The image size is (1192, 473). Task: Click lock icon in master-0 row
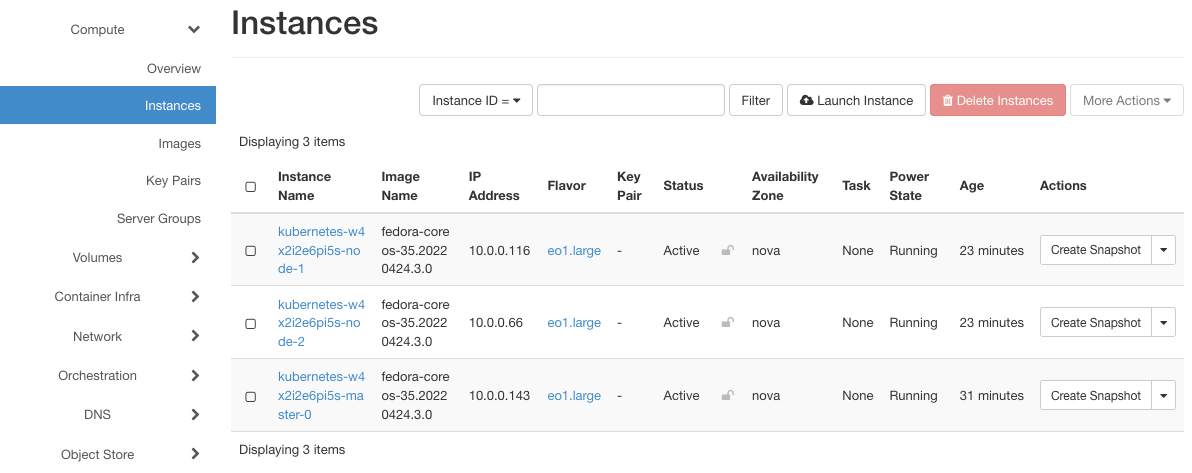click(x=727, y=396)
